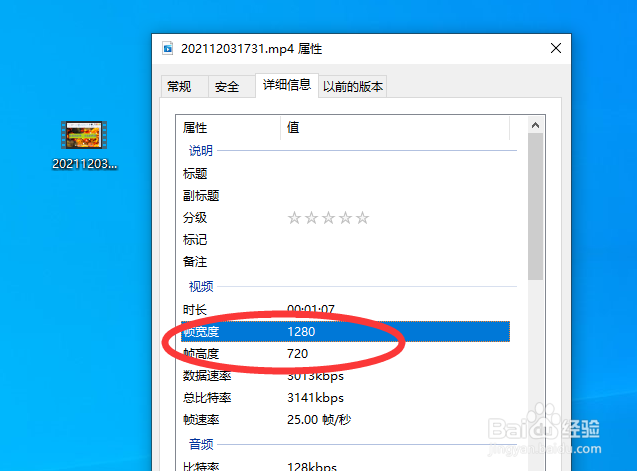
Task: Click the 3141kbps total bitrate value
Action: click(315, 398)
